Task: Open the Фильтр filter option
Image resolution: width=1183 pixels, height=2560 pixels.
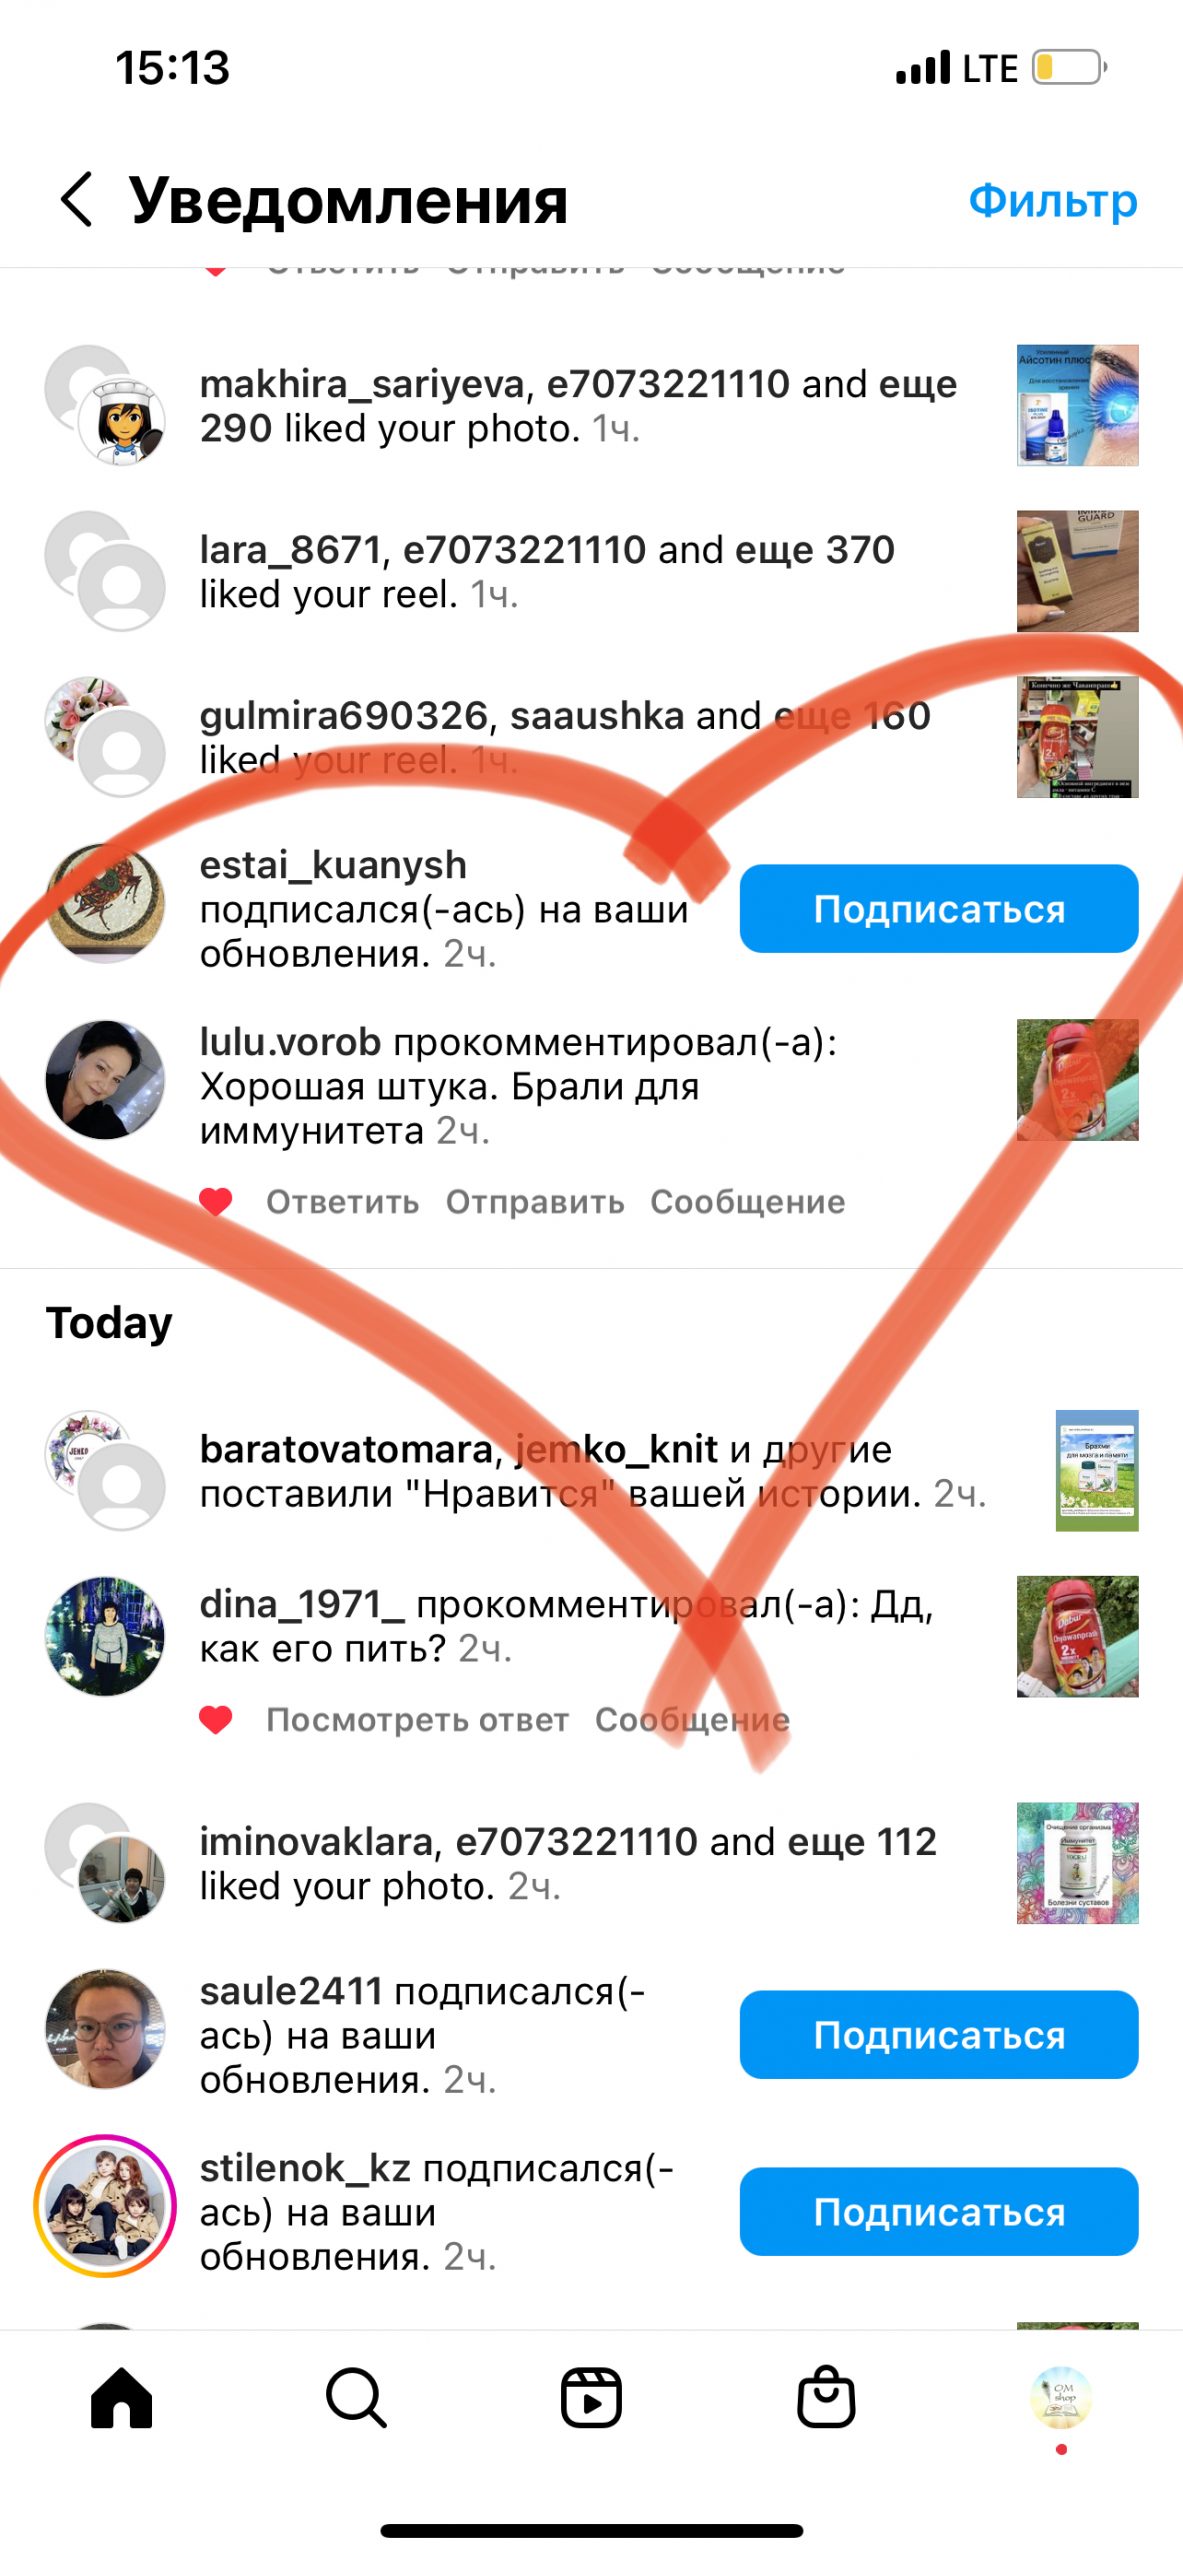Action: pyautogui.click(x=1053, y=200)
